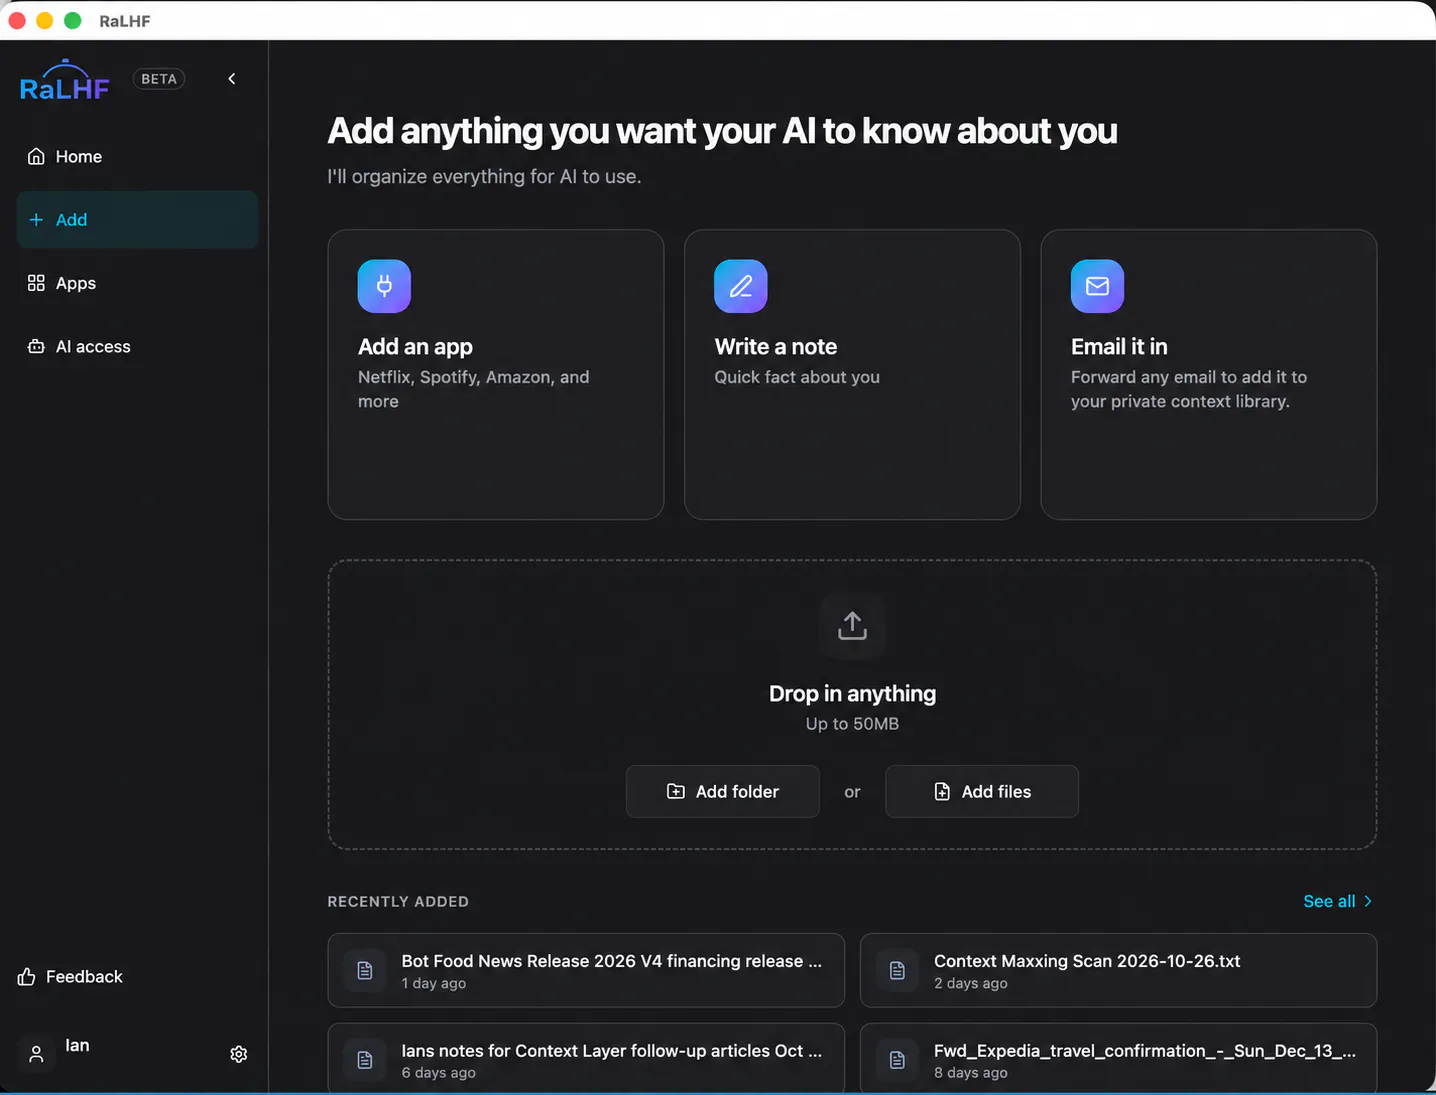Click the Ian username label
1436x1095 pixels.
point(77,1045)
